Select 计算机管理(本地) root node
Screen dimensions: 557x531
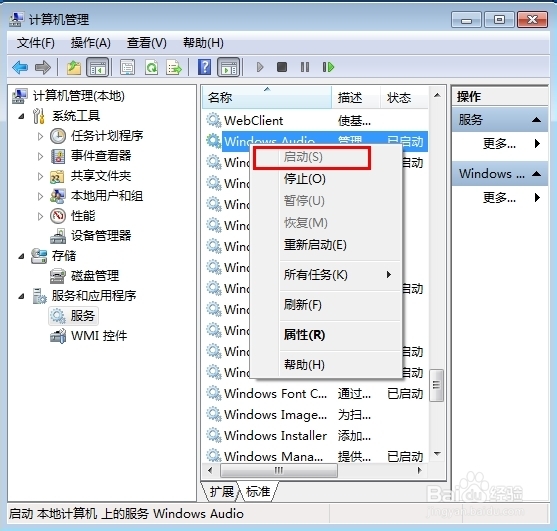click(79, 96)
